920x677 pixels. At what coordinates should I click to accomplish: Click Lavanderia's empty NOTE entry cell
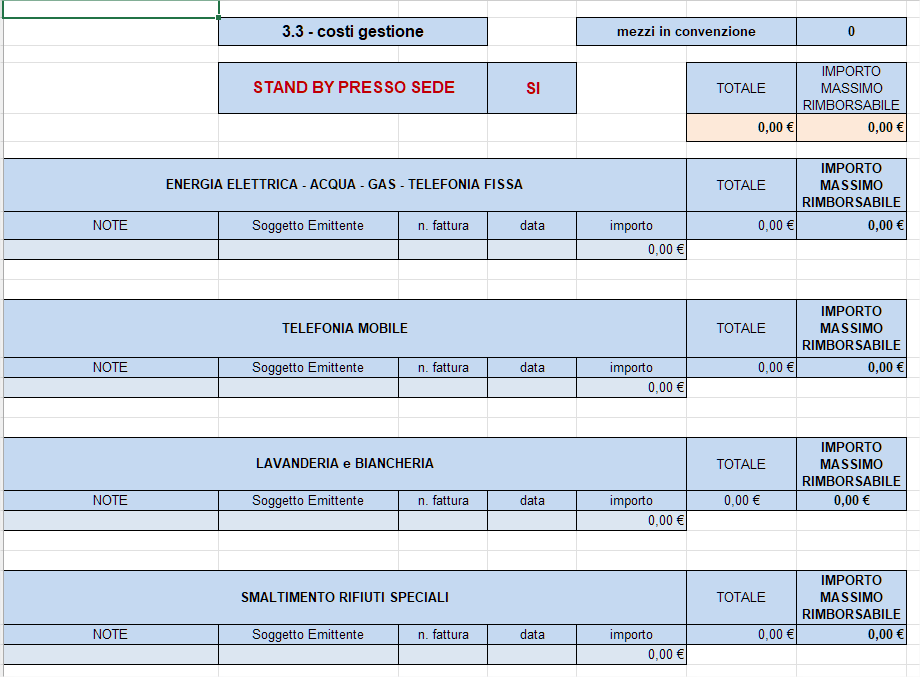pyautogui.click(x=110, y=521)
